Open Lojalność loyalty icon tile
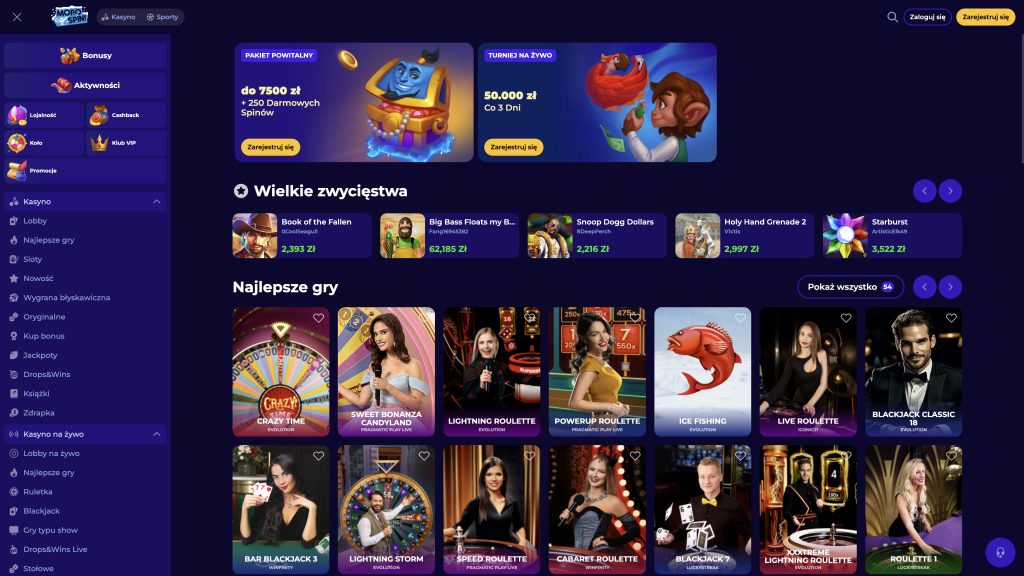The height and width of the screenshot is (576, 1024). [44, 115]
